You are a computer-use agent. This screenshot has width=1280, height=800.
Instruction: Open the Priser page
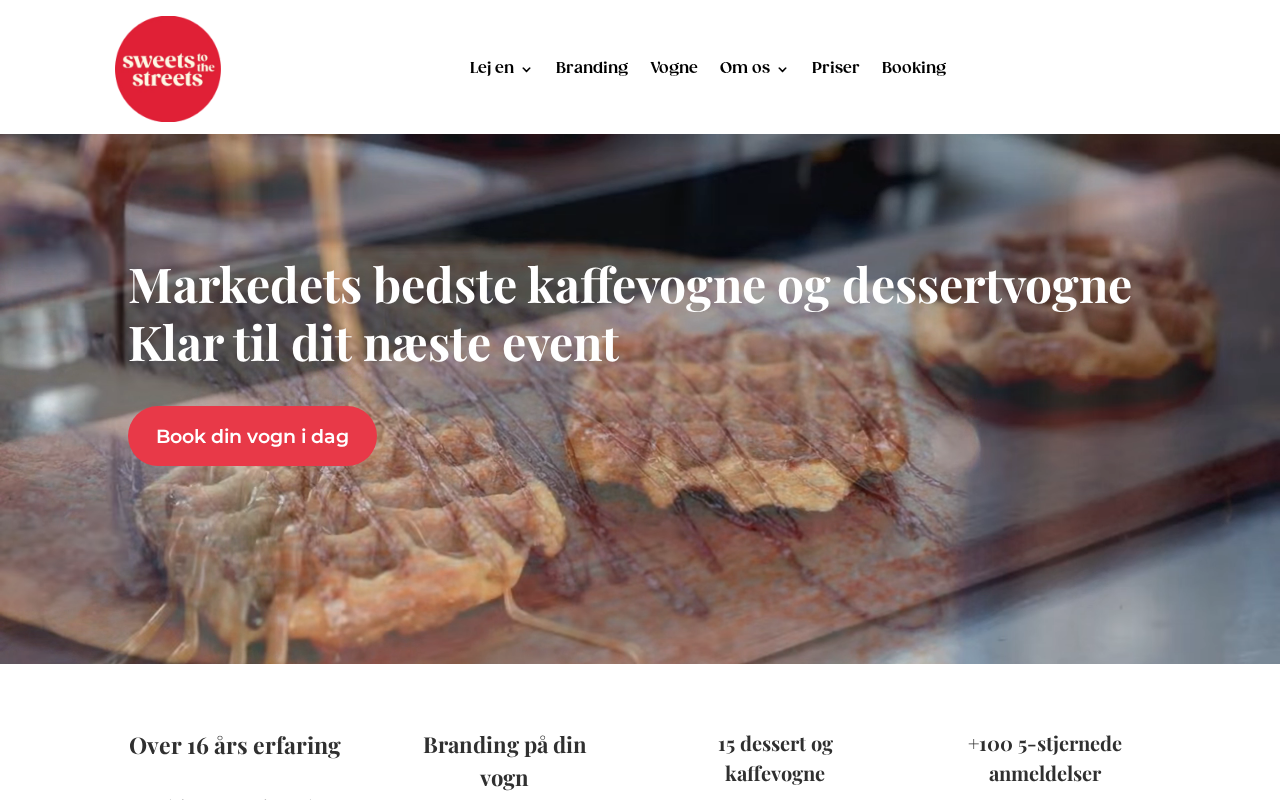point(835,68)
